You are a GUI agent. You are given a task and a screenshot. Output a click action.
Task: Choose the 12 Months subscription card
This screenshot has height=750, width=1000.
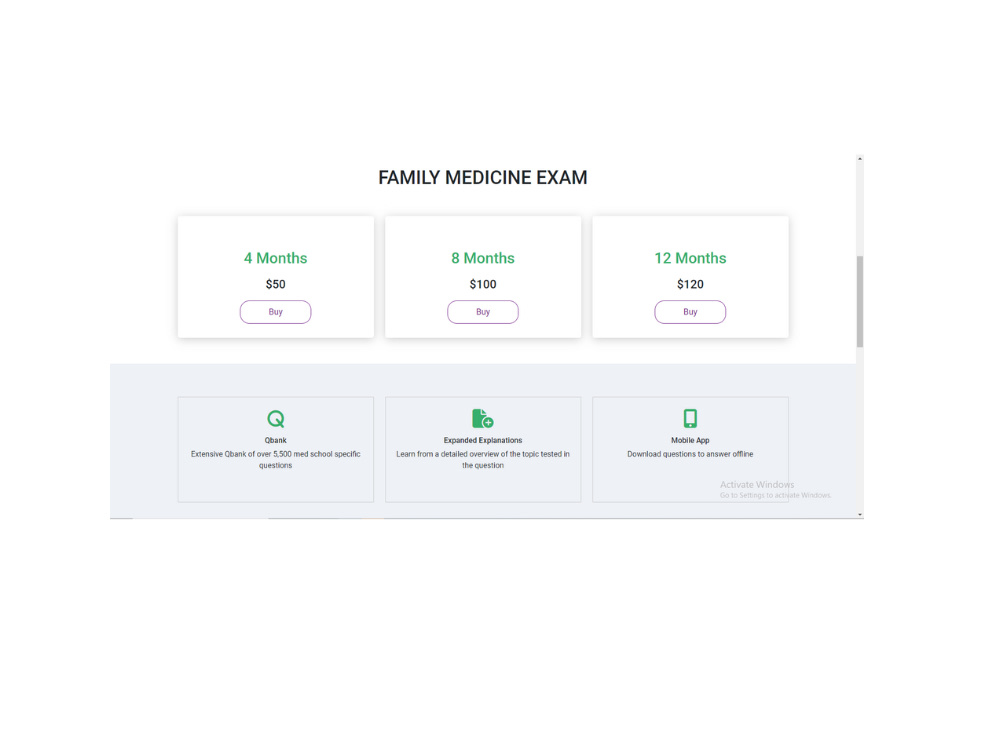coord(690,276)
